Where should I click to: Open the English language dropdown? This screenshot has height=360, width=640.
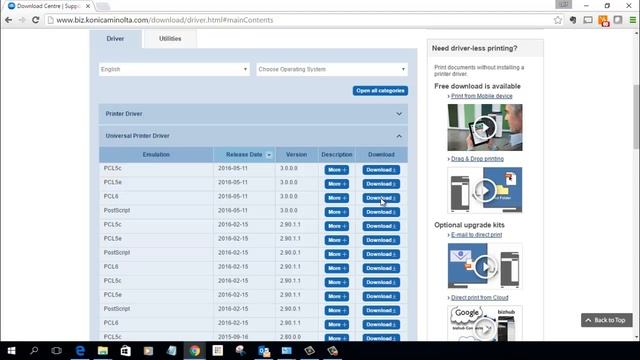click(x=174, y=69)
